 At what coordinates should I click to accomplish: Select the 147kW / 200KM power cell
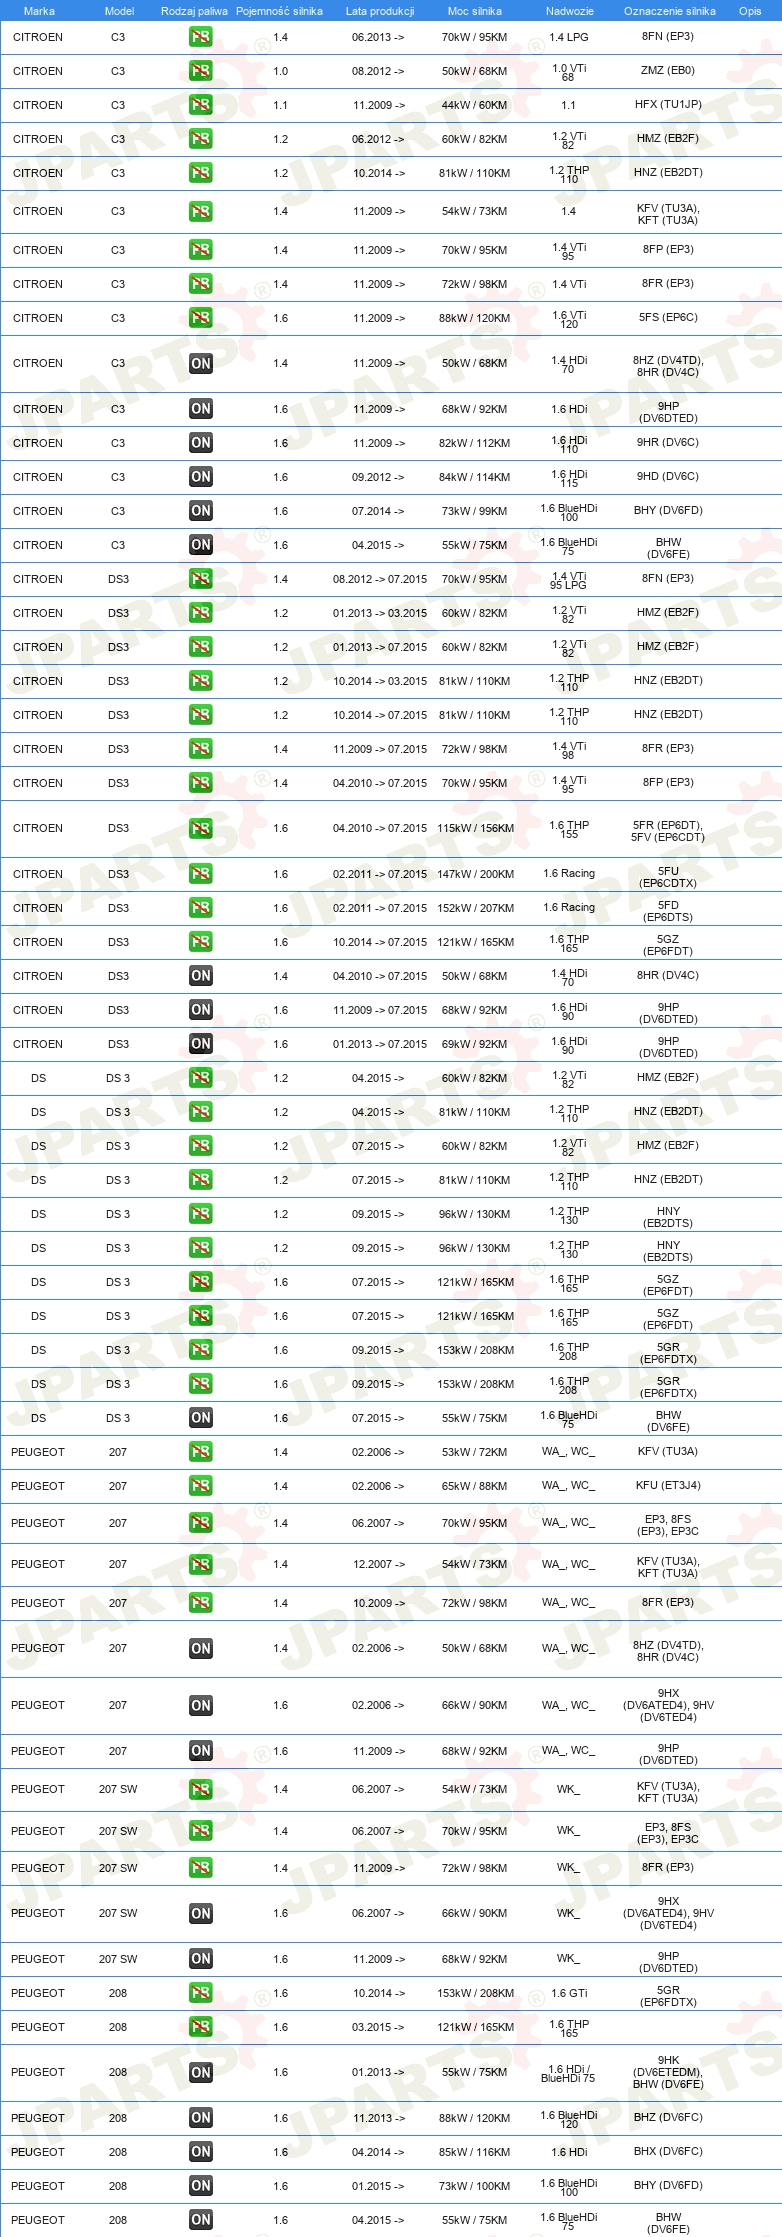(475, 874)
